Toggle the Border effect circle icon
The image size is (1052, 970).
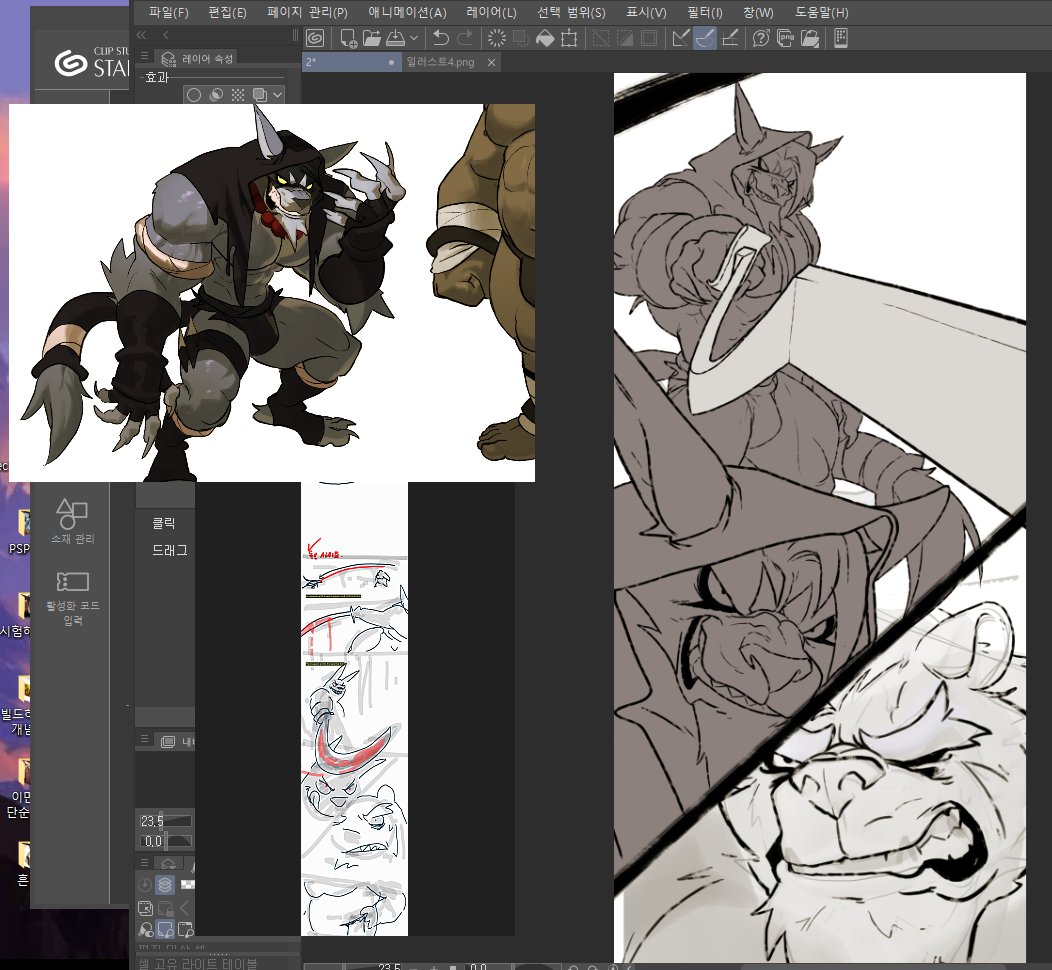(x=194, y=95)
